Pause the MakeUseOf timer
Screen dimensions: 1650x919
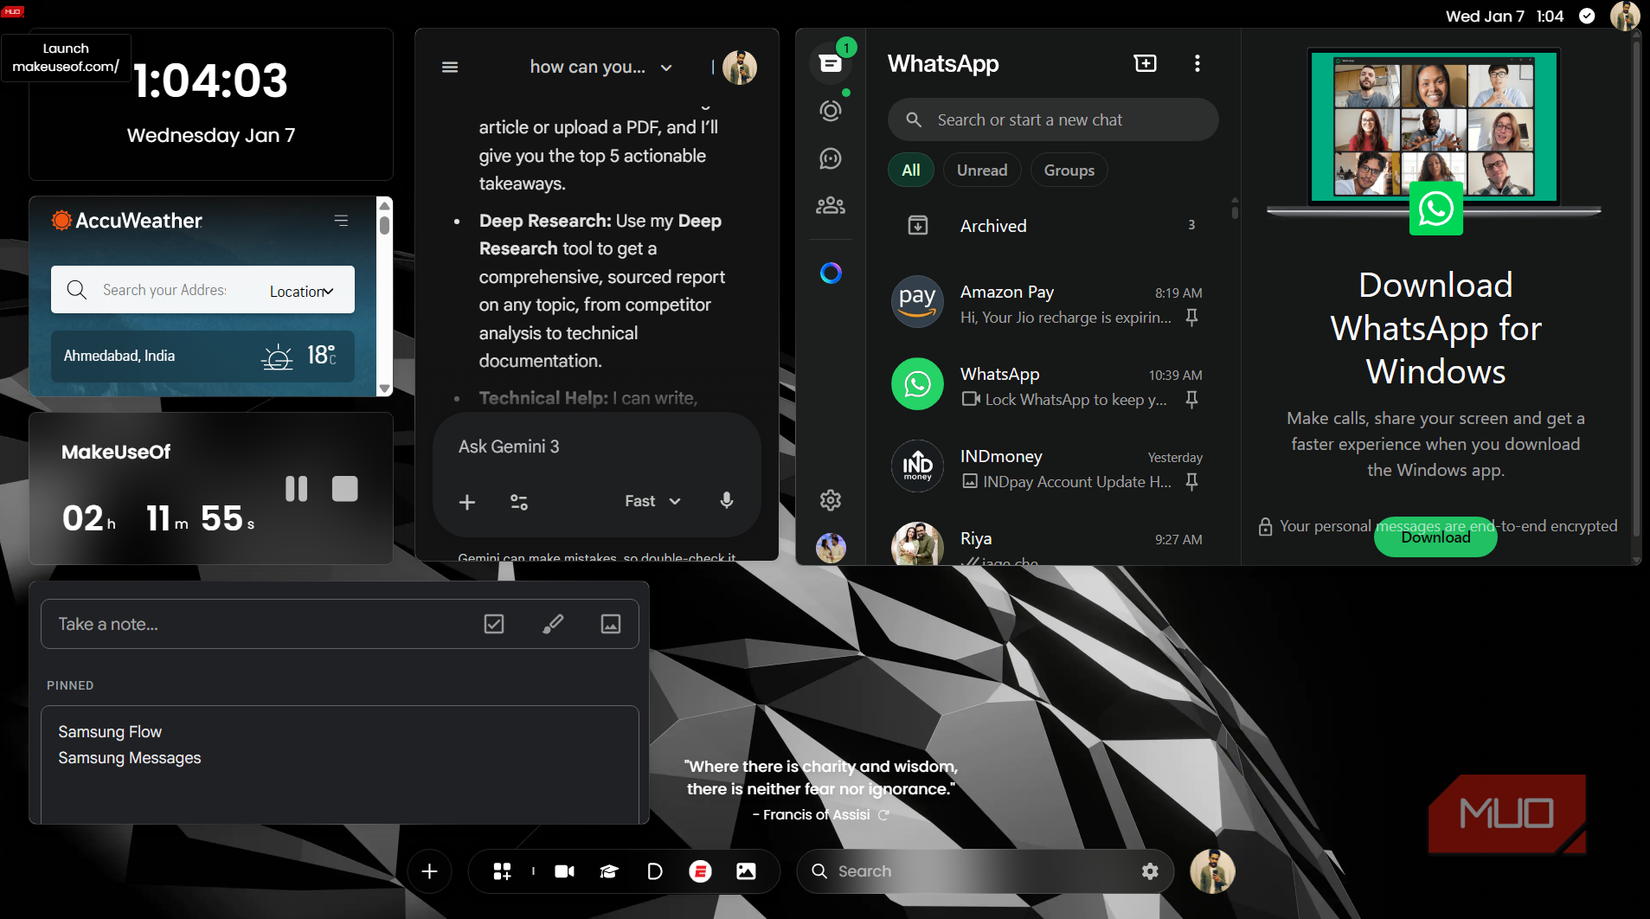(297, 488)
